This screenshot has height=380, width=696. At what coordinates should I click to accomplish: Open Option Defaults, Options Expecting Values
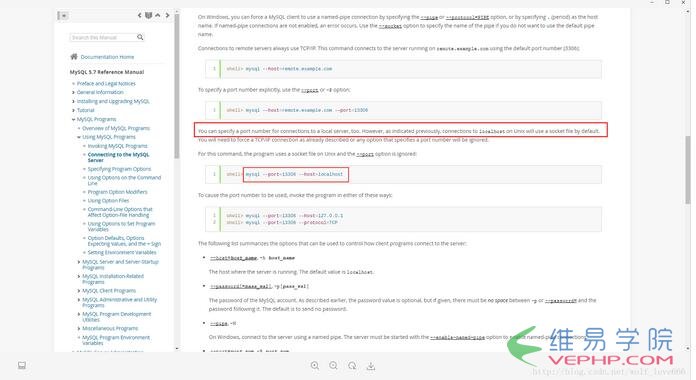(x=124, y=241)
